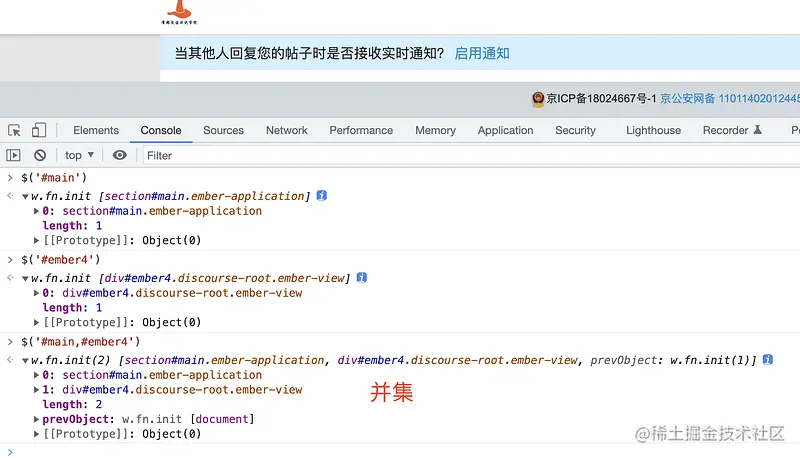Click info icon after prevObject: w.fn.init(1)]

pyautogui.click(x=768, y=360)
